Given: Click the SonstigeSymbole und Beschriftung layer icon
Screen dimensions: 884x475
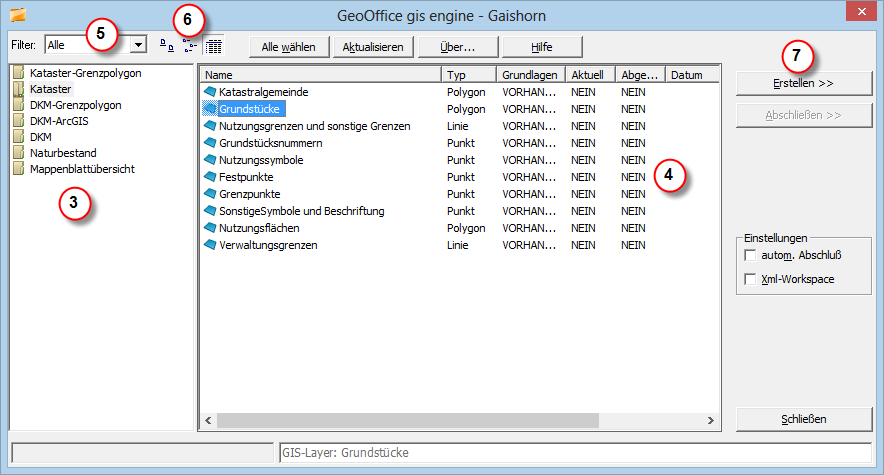Looking at the screenshot, I should pyautogui.click(x=210, y=210).
